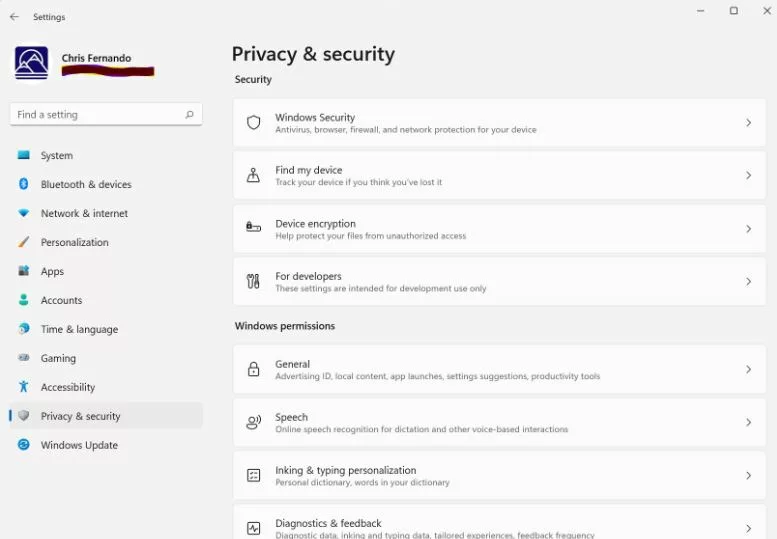777x539 pixels.
Task: Select Personalization in sidebar
Action: [x=106, y=242]
